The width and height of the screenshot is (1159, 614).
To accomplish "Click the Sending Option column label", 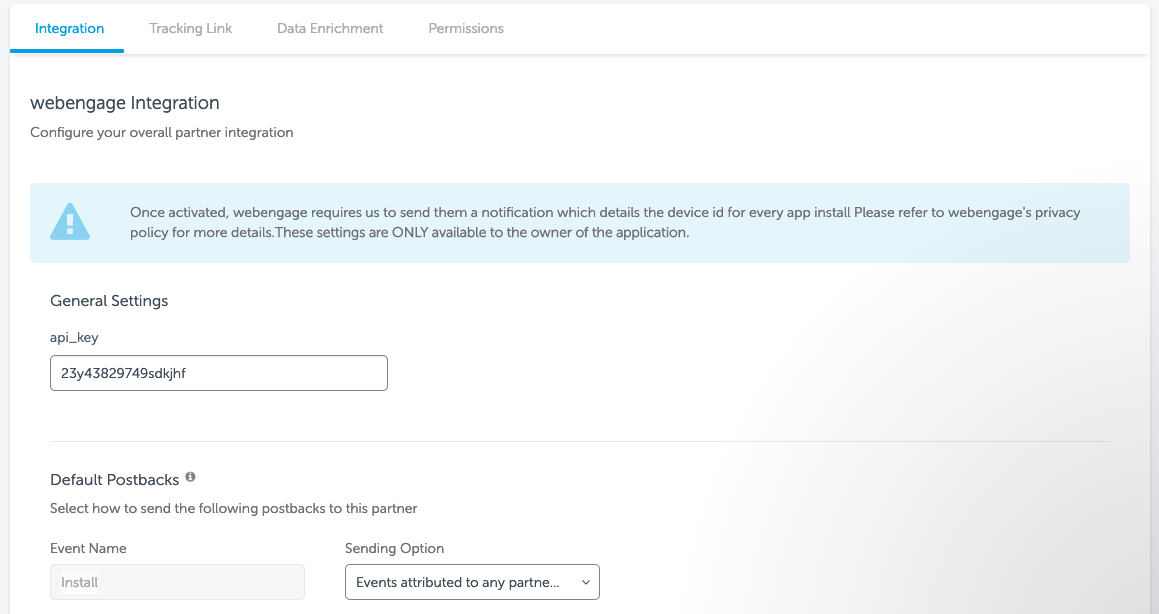I will (392, 548).
